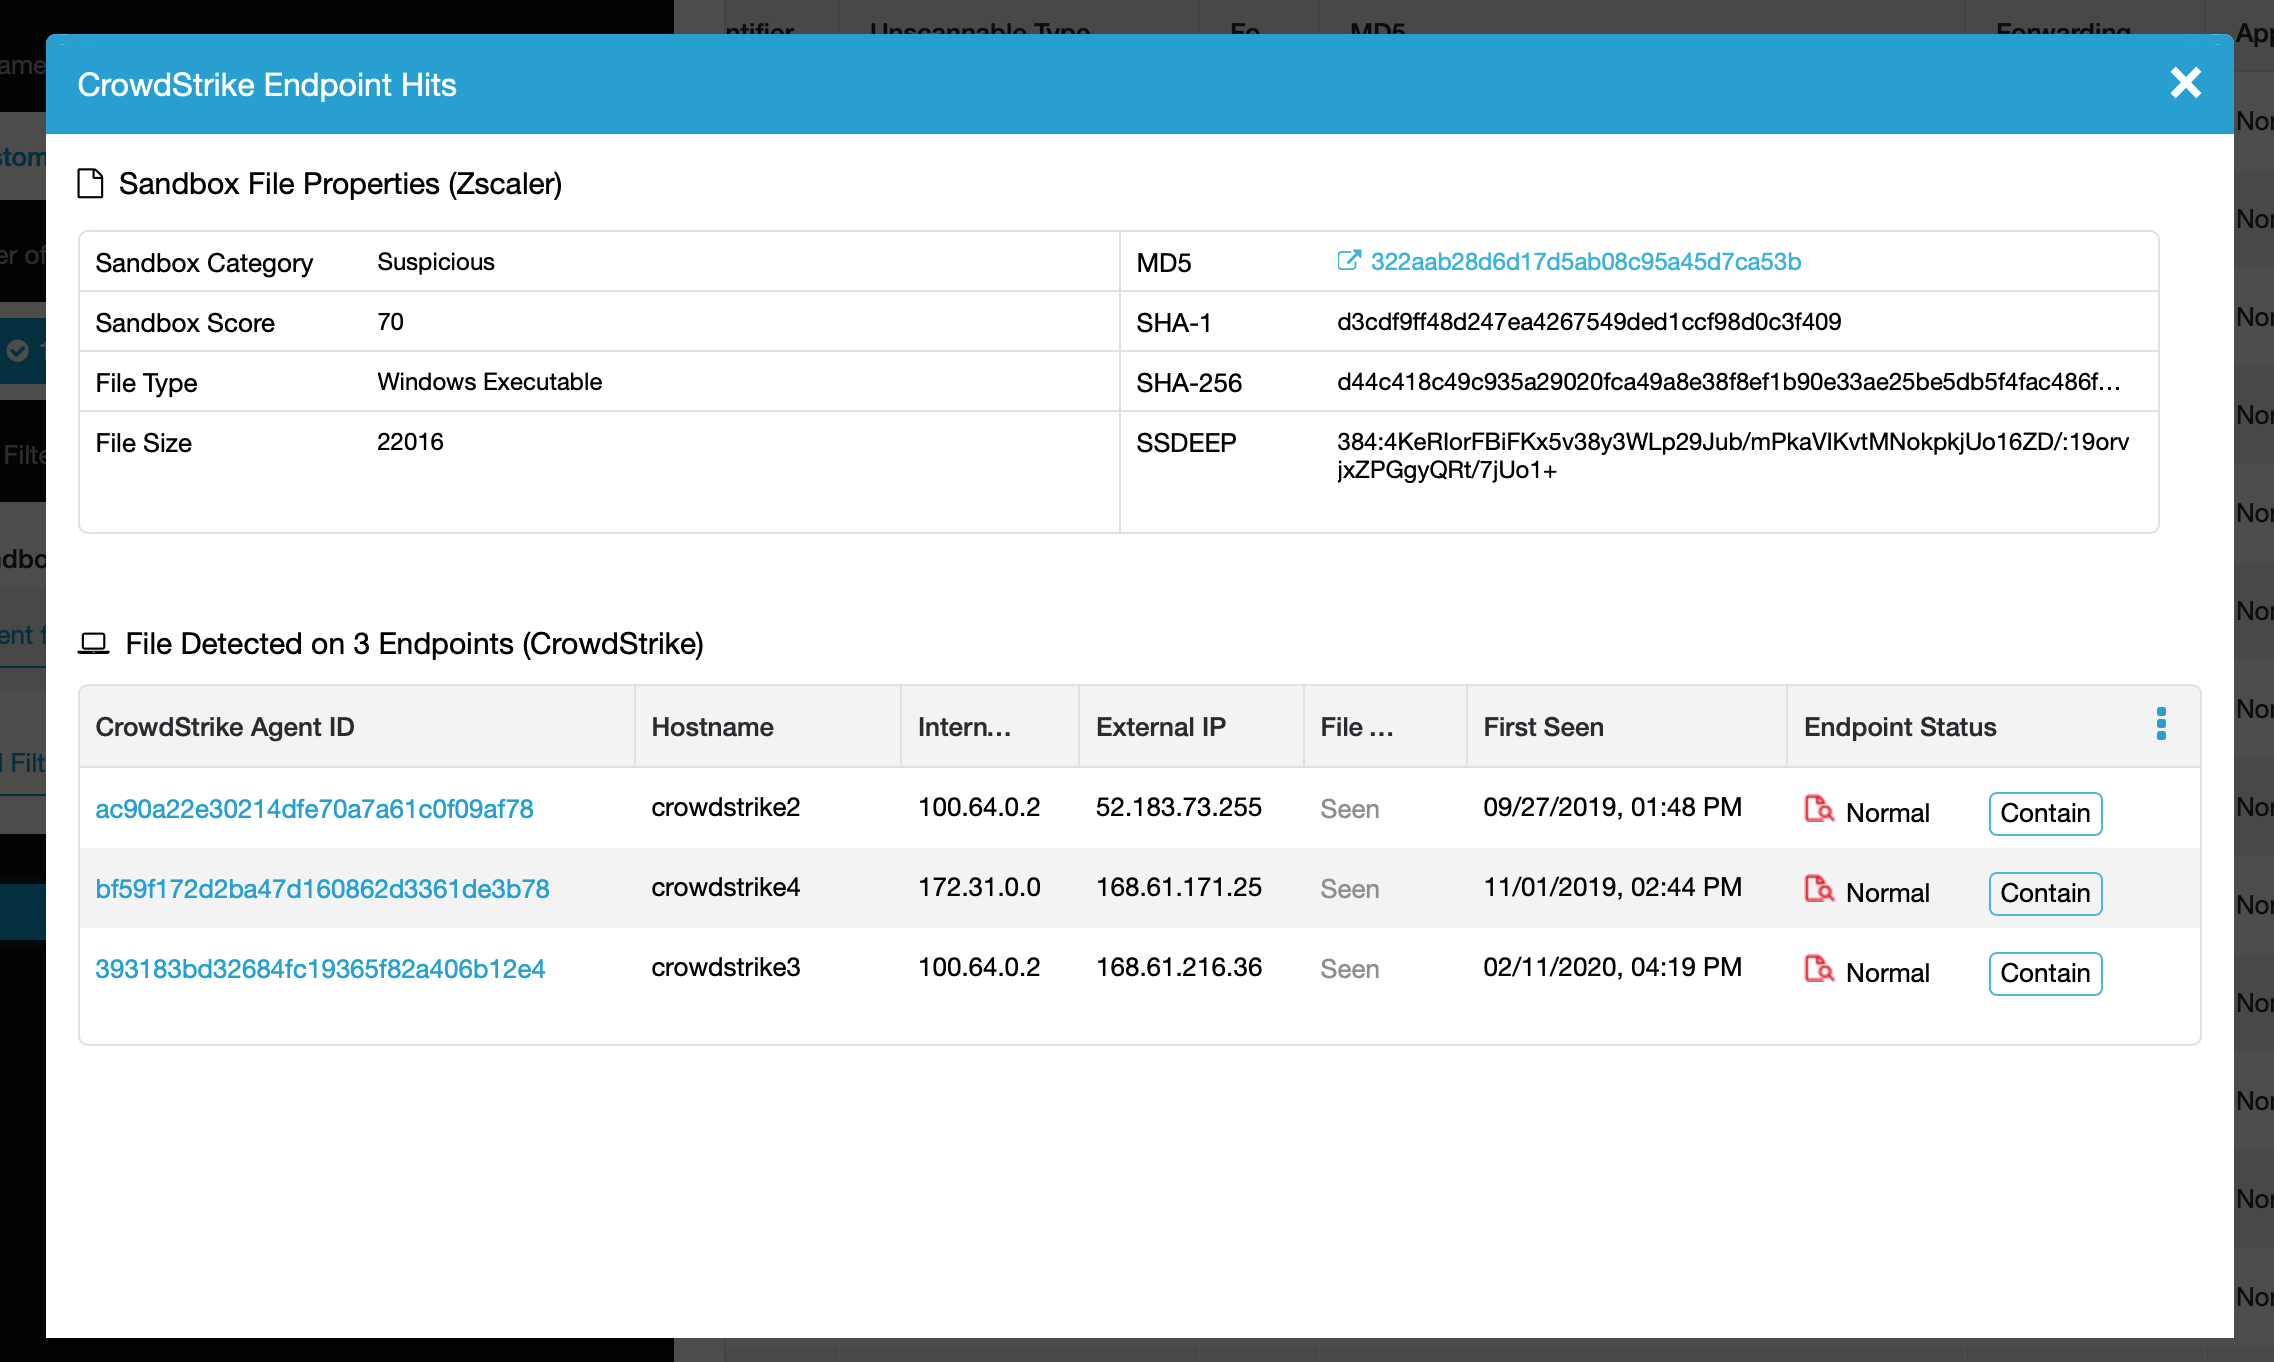This screenshot has width=2274, height=1362.
Task: Click the red detection status icon on crowdstrike3 row
Action: click(1818, 971)
